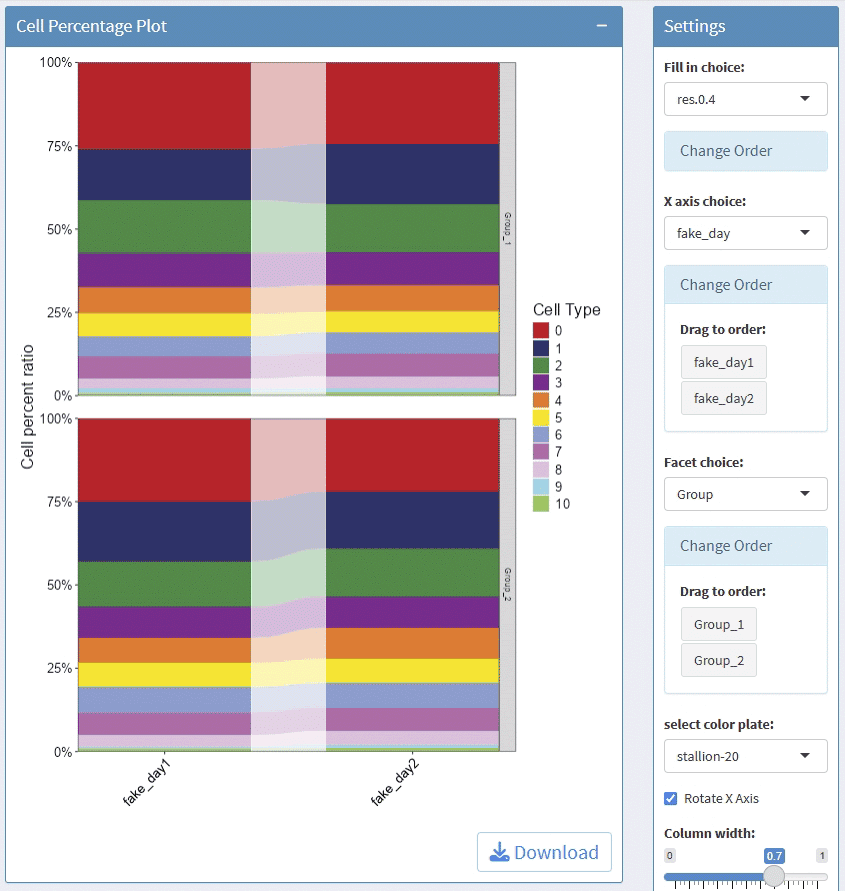The height and width of the screenshot is (891, 845).
Task: Open the X axis choice fake_day dropdown
Action: click(x=745, y=233)
